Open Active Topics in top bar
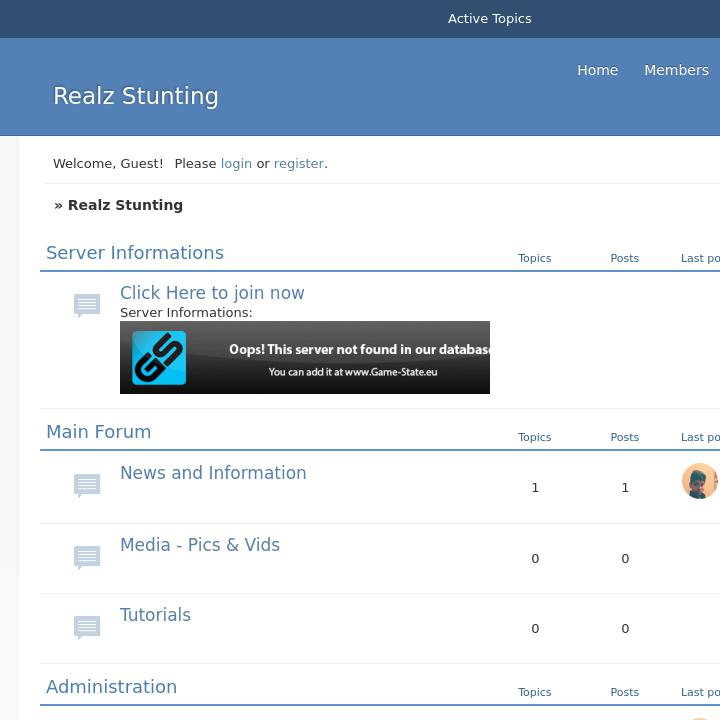This screenshot has height=720, width=720. point(489,19)
